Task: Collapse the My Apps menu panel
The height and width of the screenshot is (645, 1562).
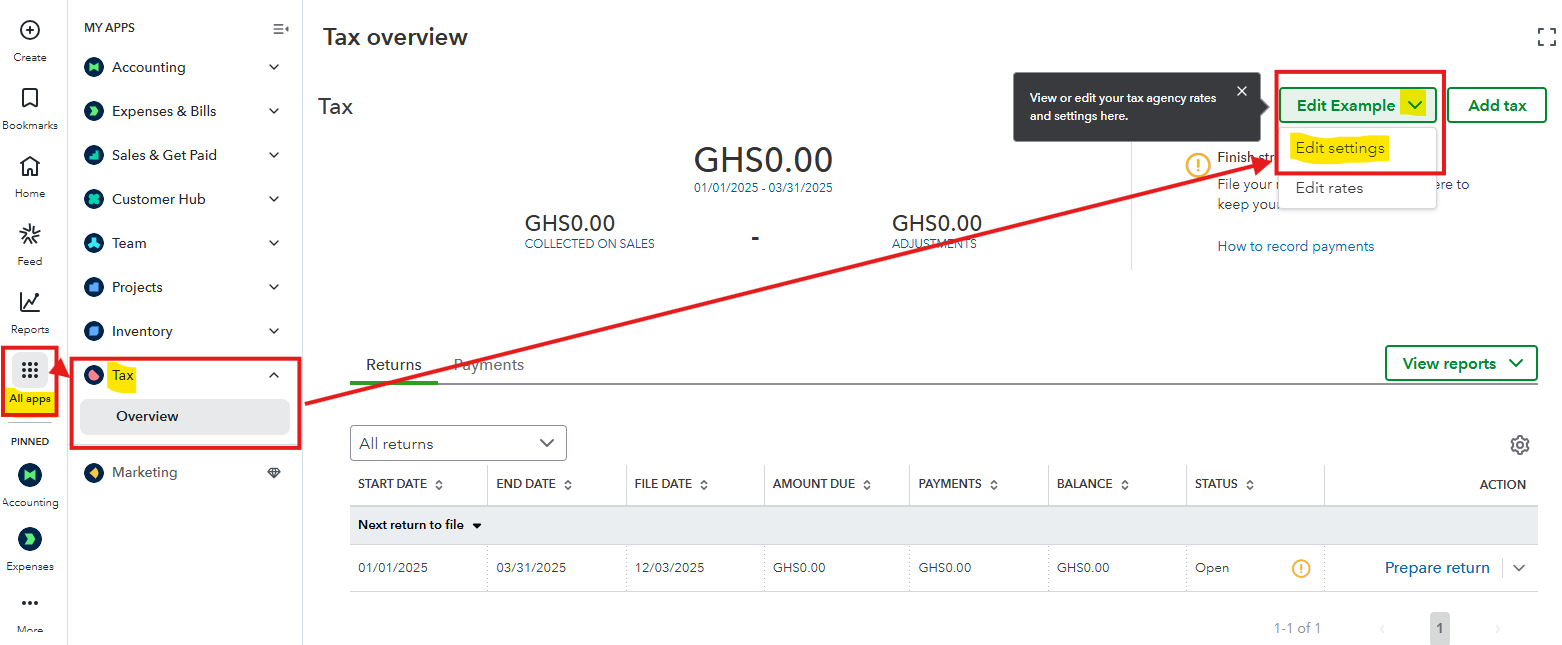Action: [280, 29]
